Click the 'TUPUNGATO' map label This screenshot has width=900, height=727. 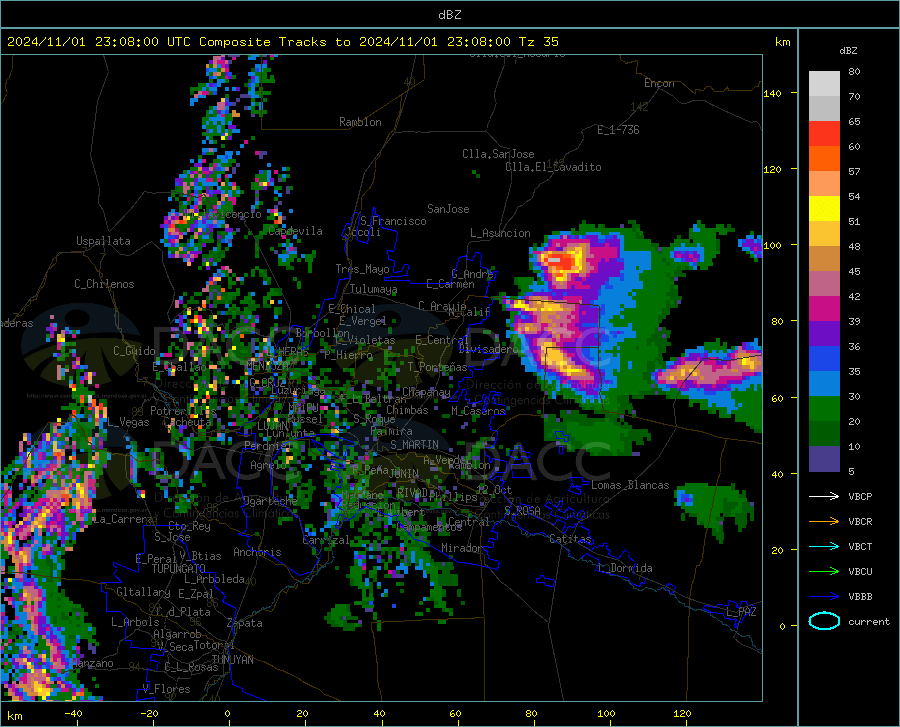click(x=179, y=569)
